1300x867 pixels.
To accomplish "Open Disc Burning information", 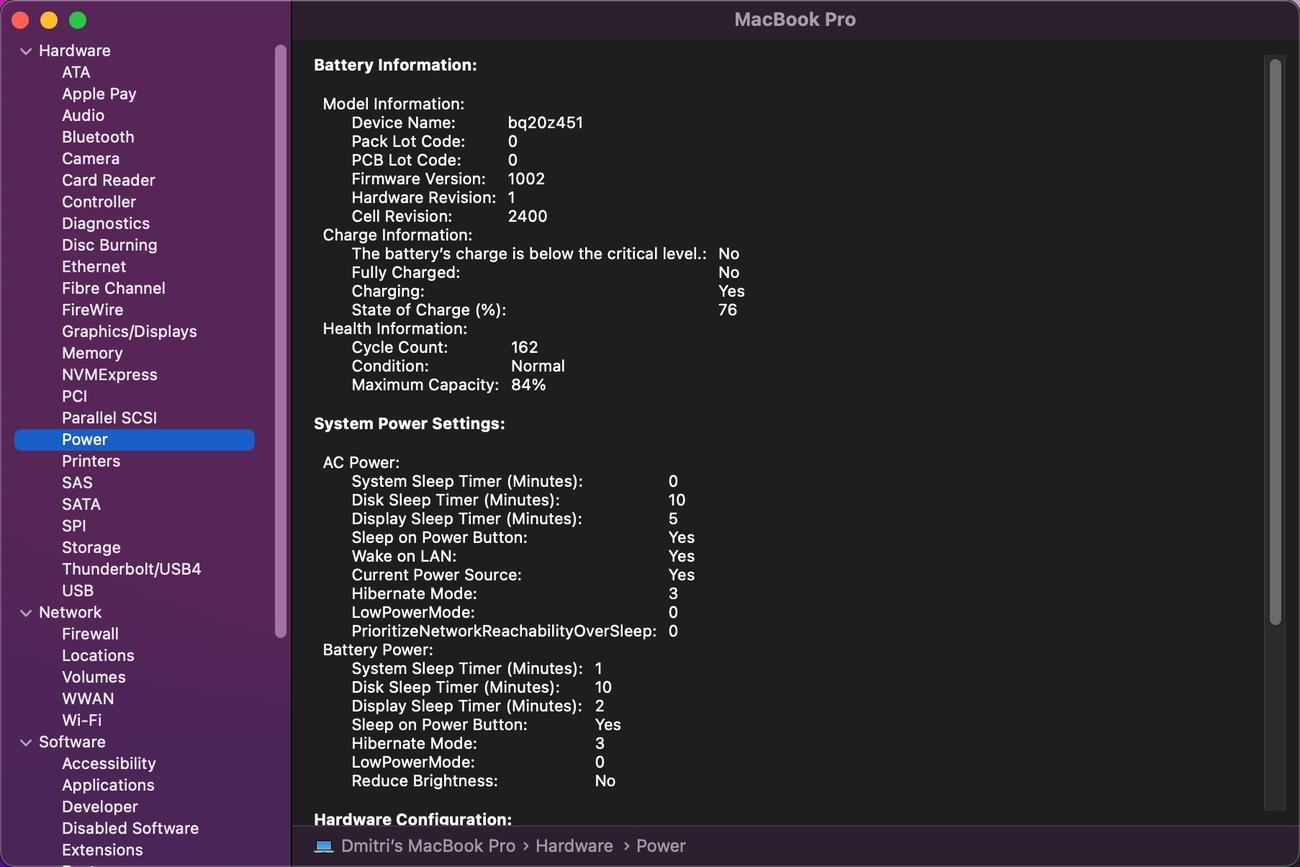I will click(109, 245).
